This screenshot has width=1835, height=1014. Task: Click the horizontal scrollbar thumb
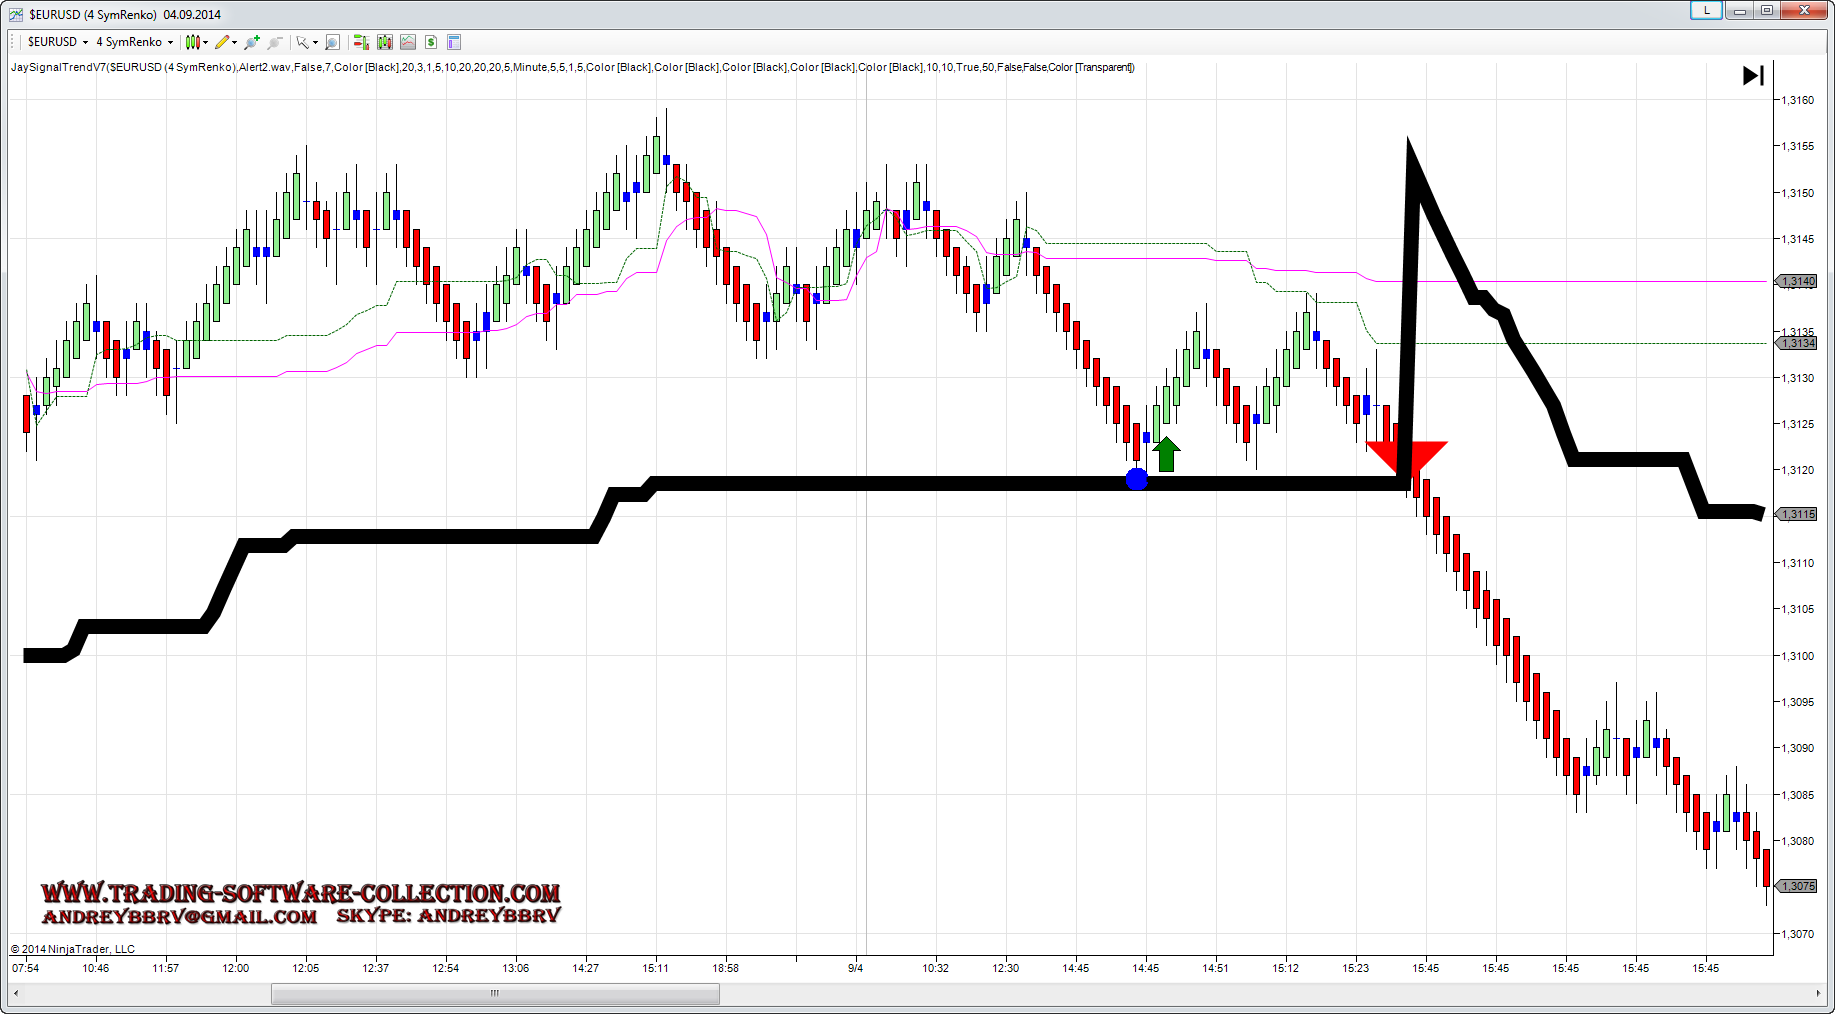pos(495,993)
